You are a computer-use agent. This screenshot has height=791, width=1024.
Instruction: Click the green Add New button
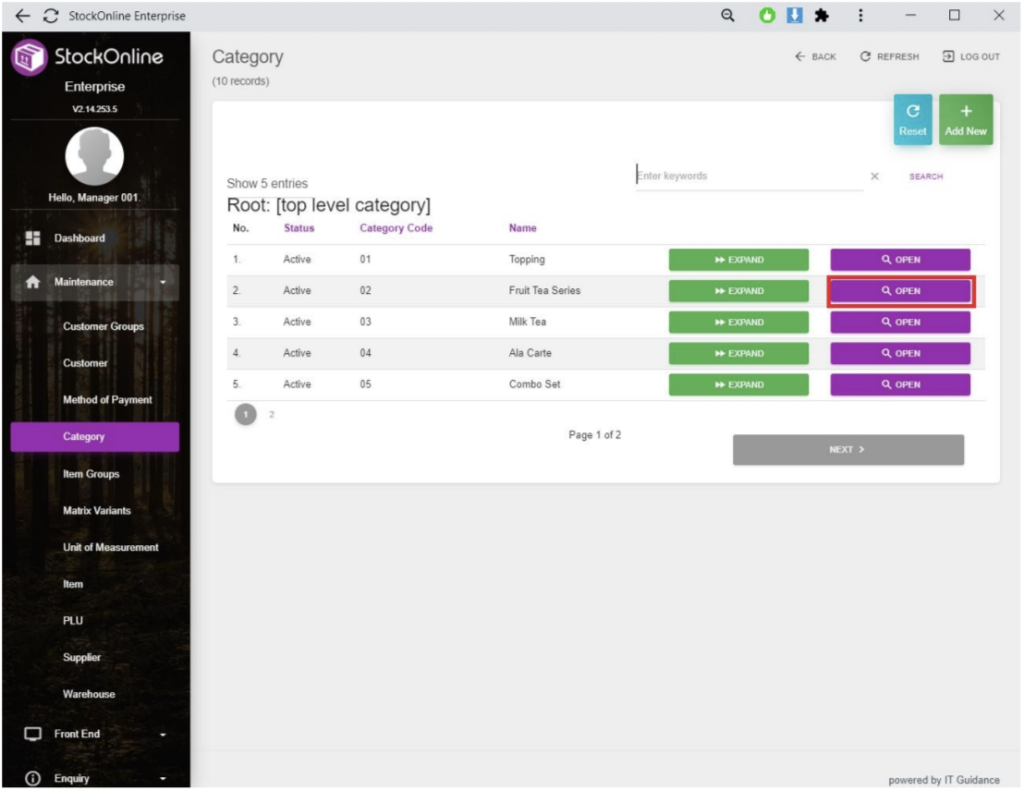click(965, 120)
